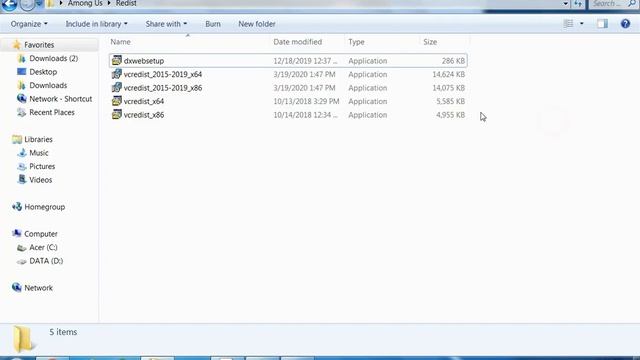Viewport: 640px width, 360px height.
Task: Sort by the Date modified column
Action: coord(298,42)
